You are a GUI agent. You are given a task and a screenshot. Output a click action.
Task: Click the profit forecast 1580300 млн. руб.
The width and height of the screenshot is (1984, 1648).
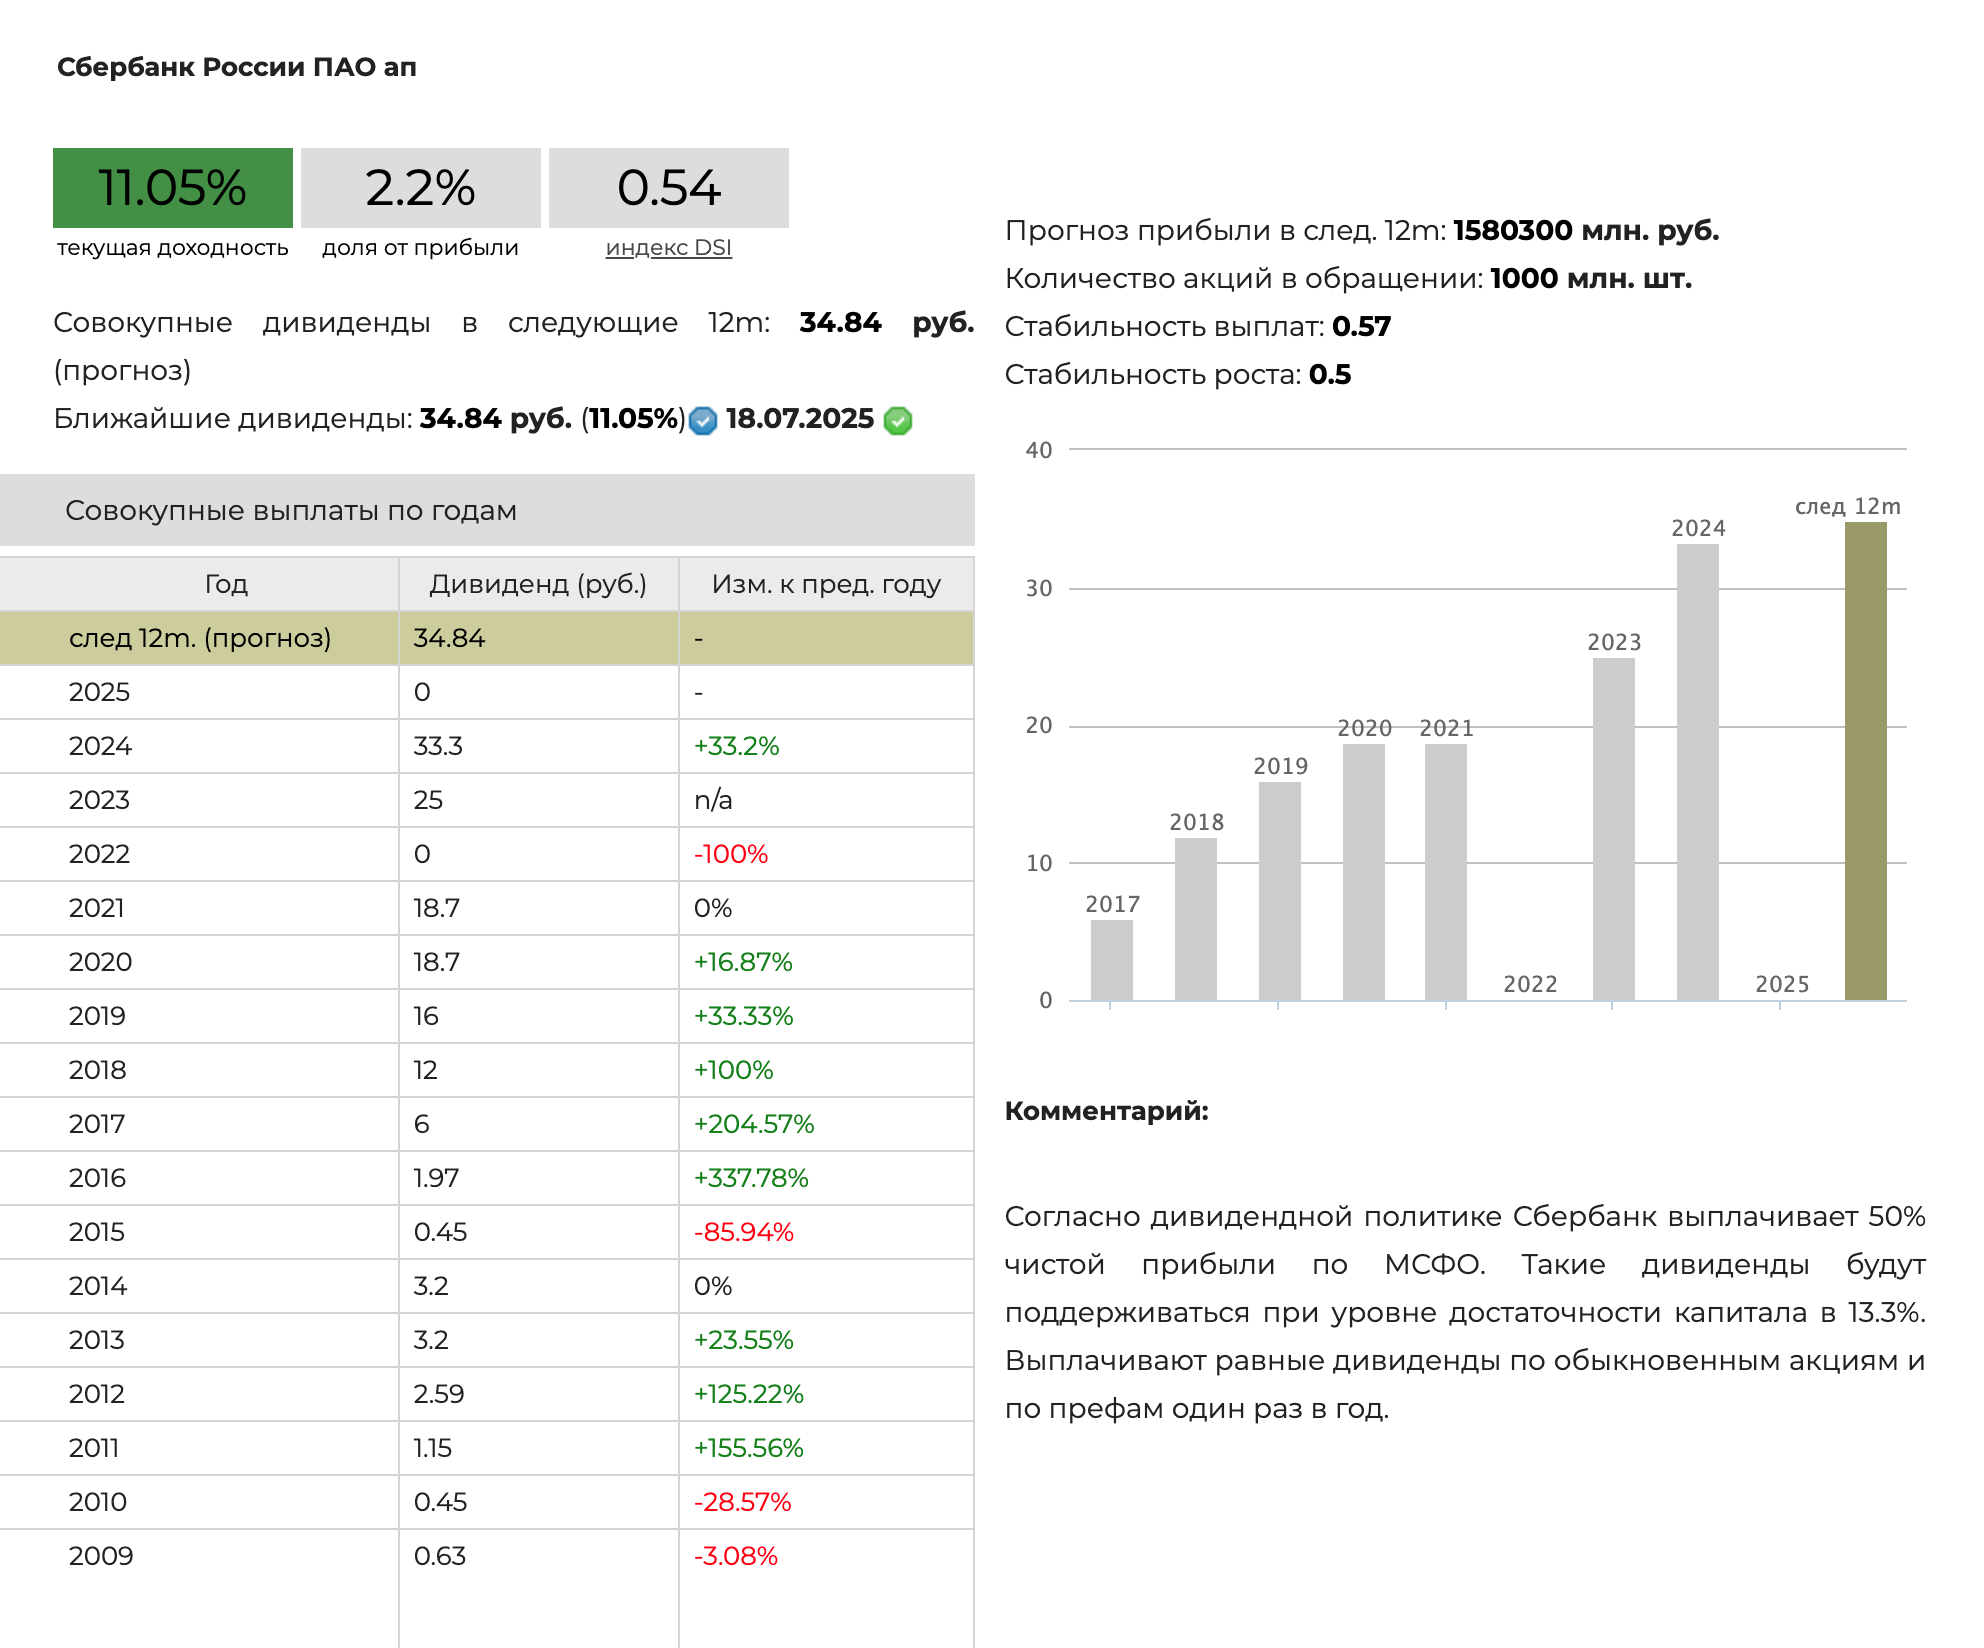(1586, 231)
